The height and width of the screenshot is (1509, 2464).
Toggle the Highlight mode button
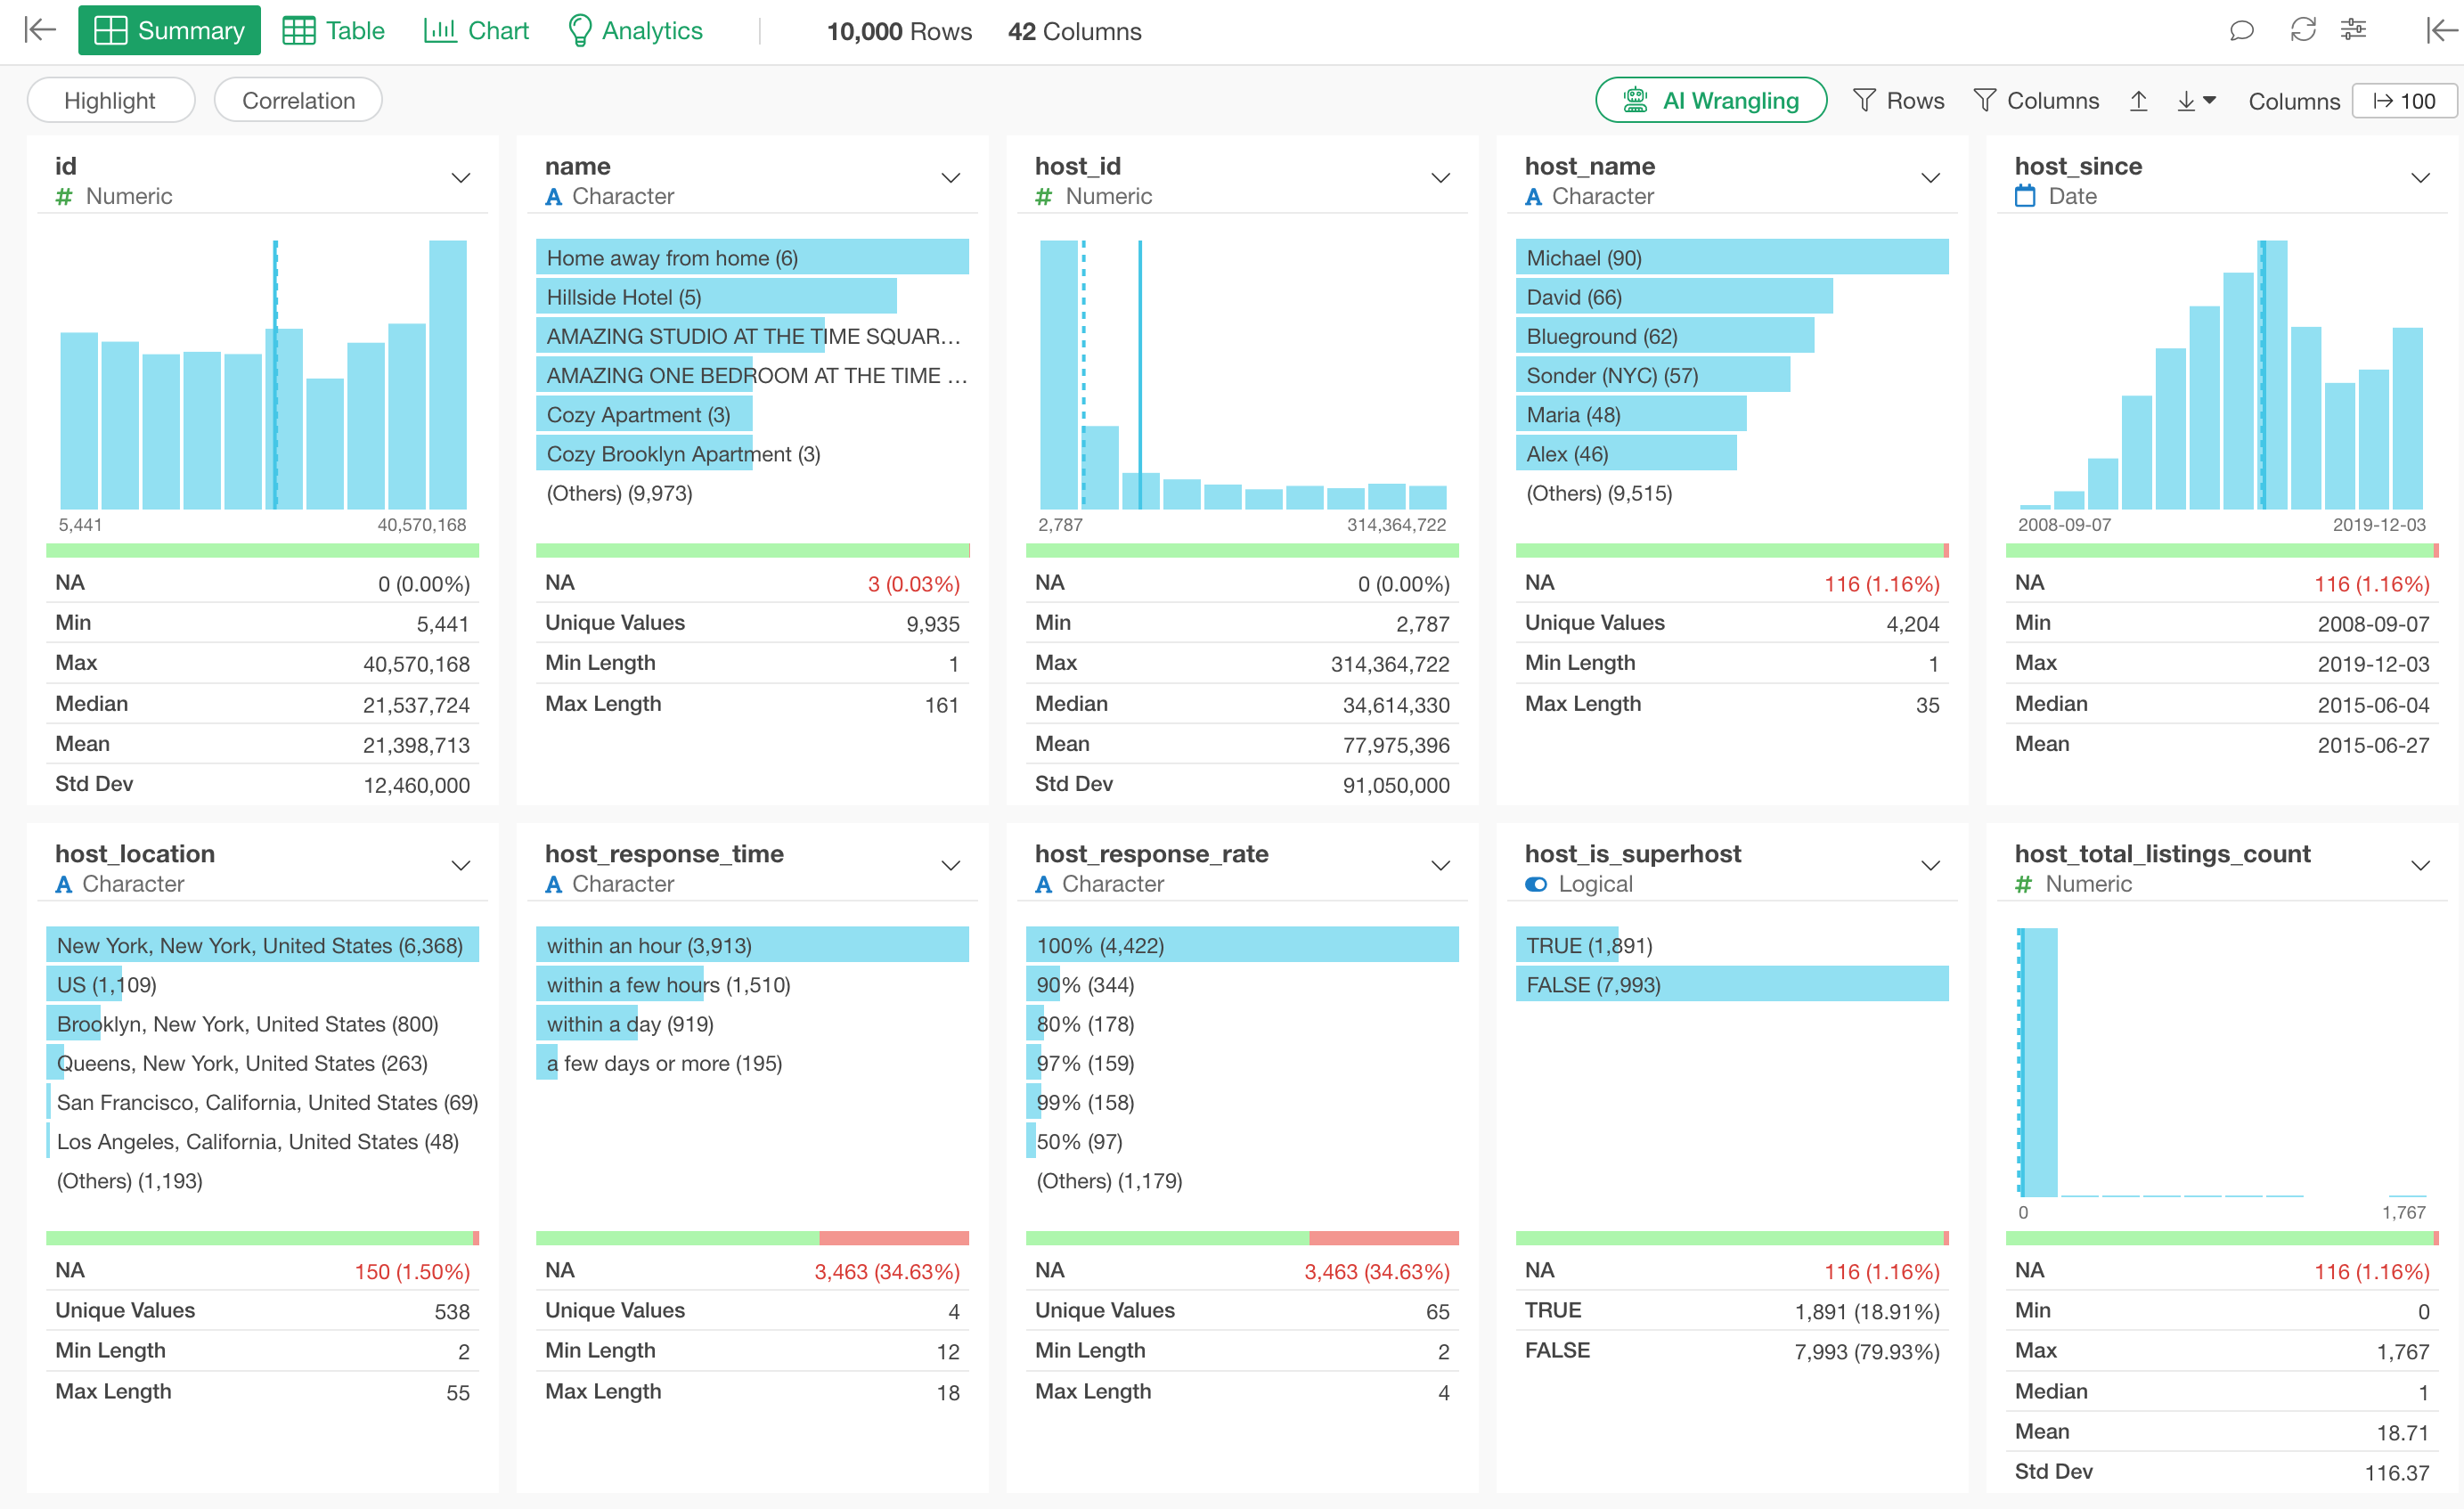coord(110,101)
